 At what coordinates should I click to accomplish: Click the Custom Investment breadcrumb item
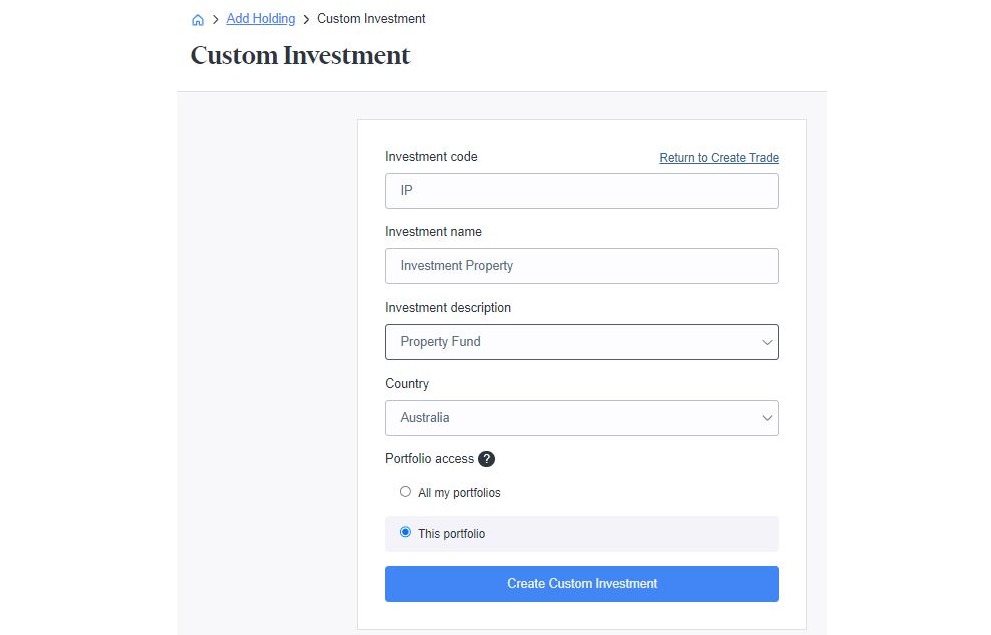point(371,18)
